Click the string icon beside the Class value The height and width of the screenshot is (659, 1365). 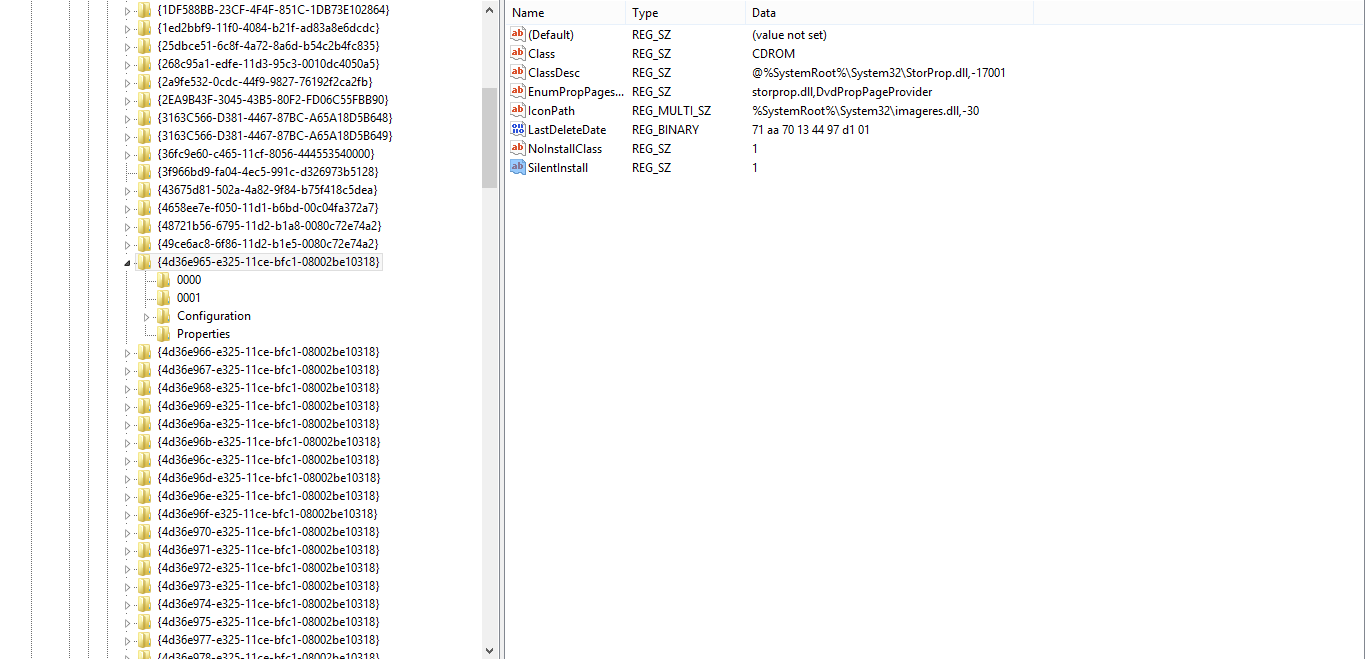pyautogui.click(x=518, y=53)
